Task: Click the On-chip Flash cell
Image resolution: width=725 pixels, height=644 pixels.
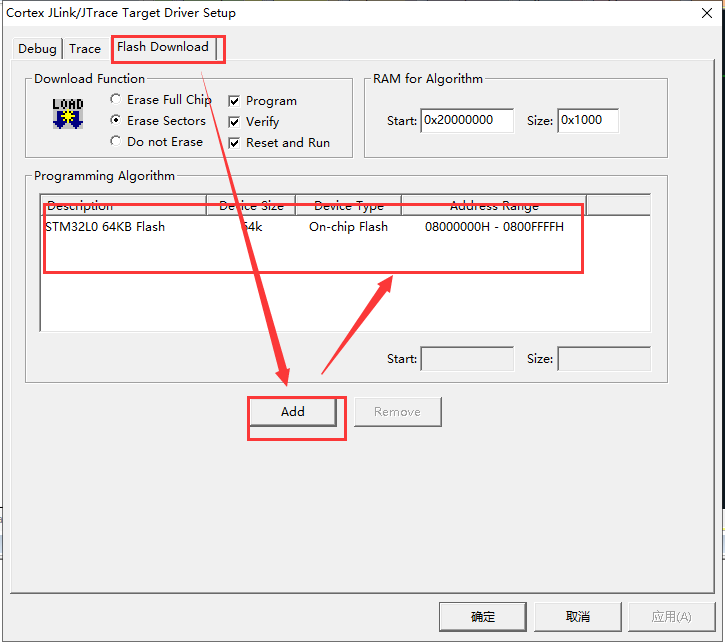Action: point(348,227)
